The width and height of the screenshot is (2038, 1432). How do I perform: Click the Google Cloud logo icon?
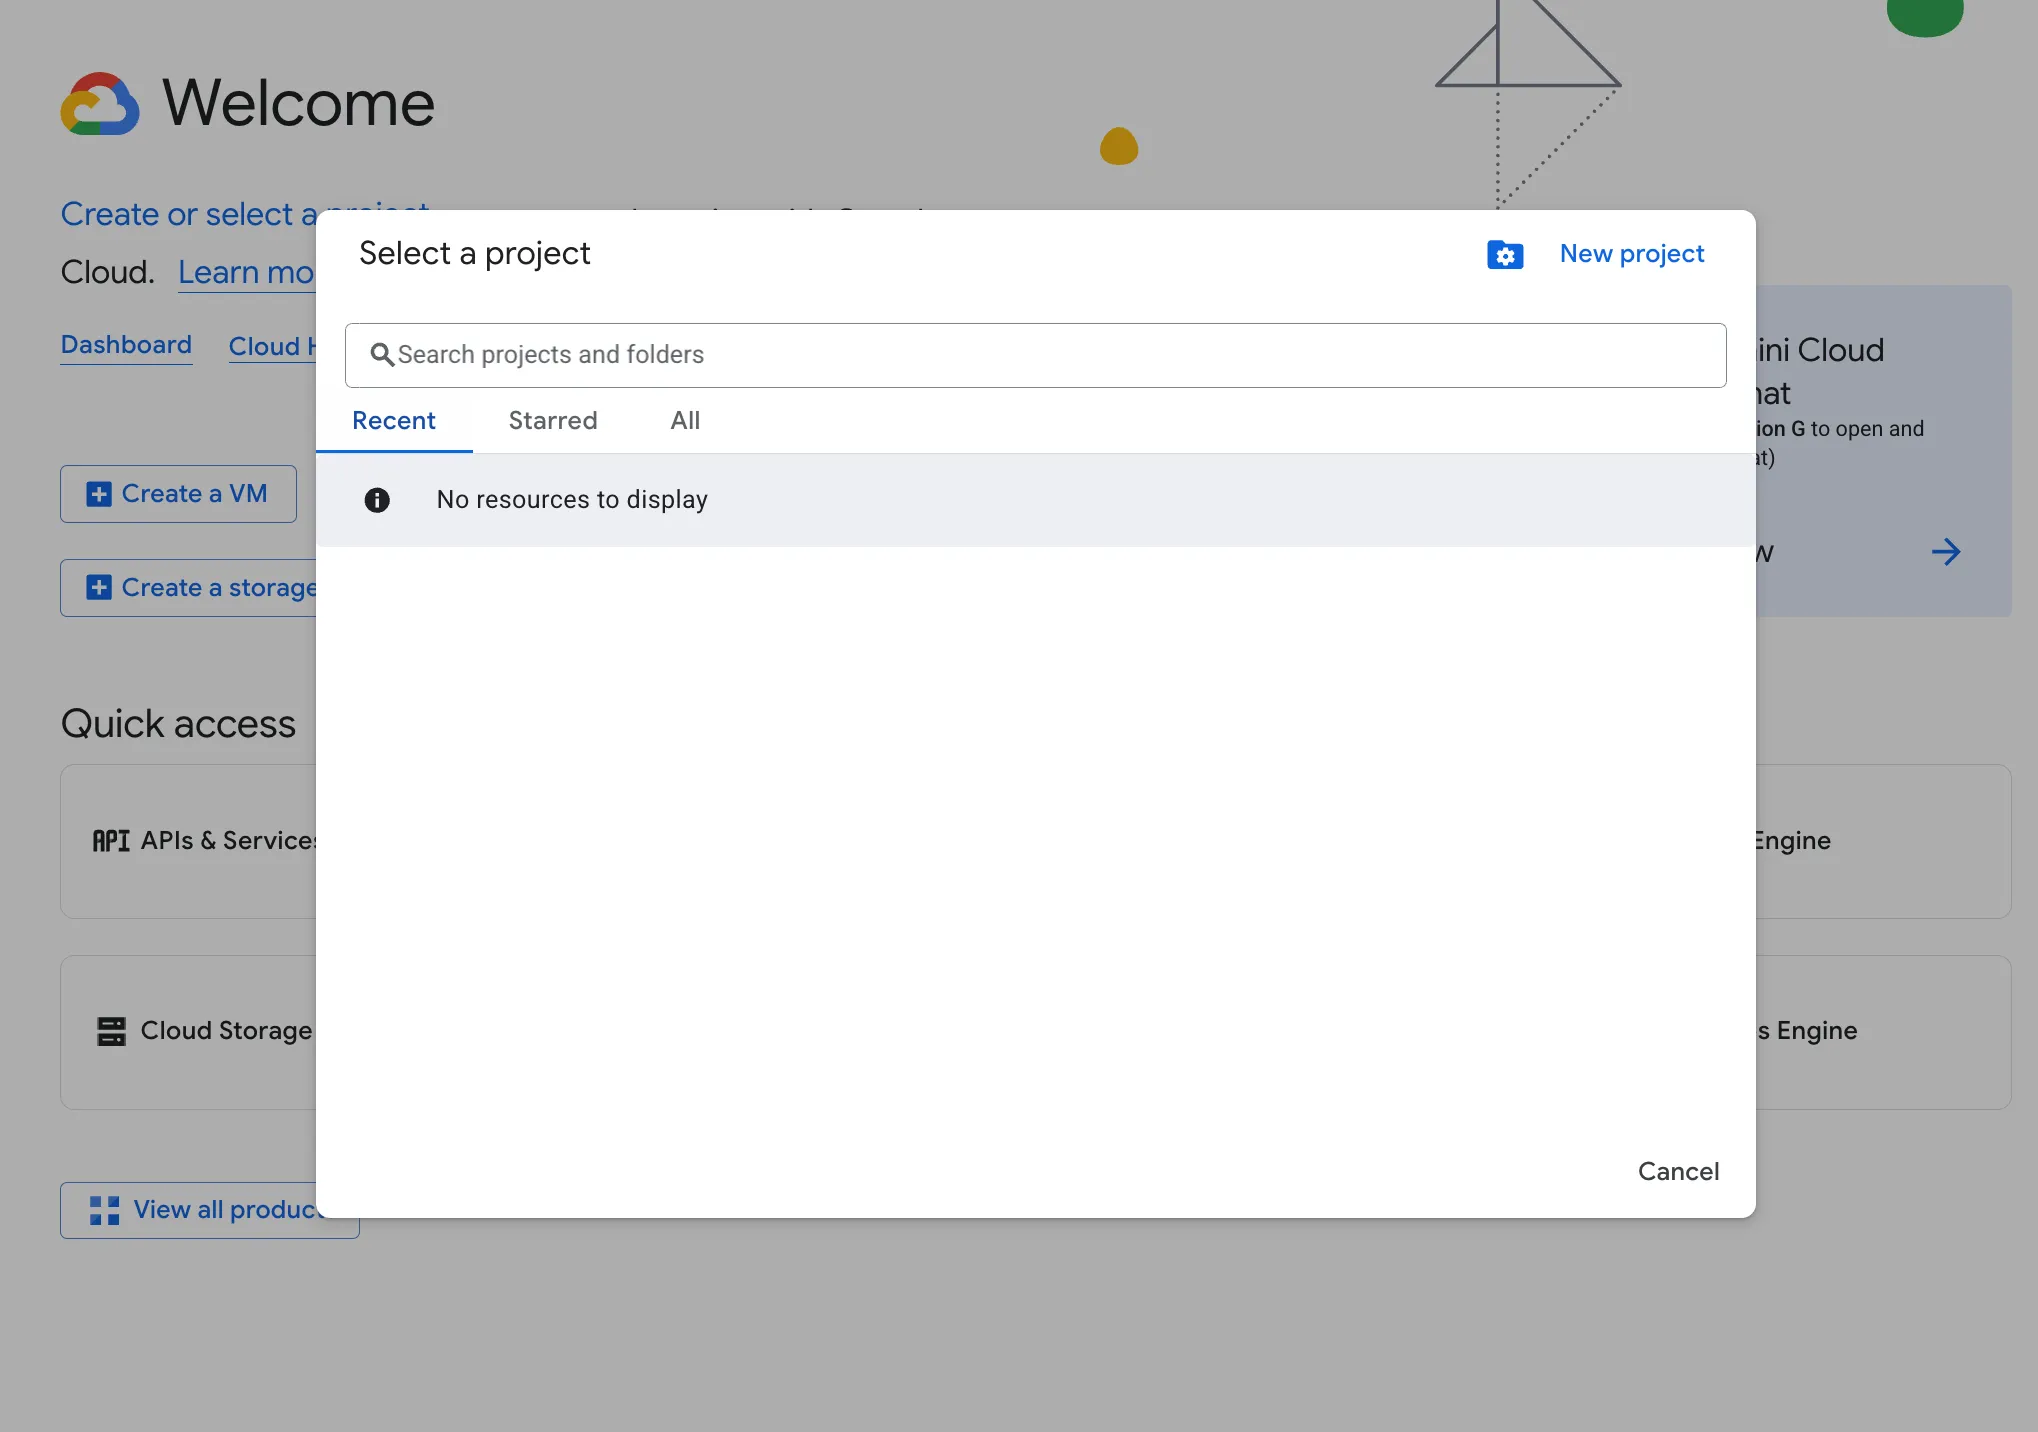pyautogui.click(x=99, y=104)
